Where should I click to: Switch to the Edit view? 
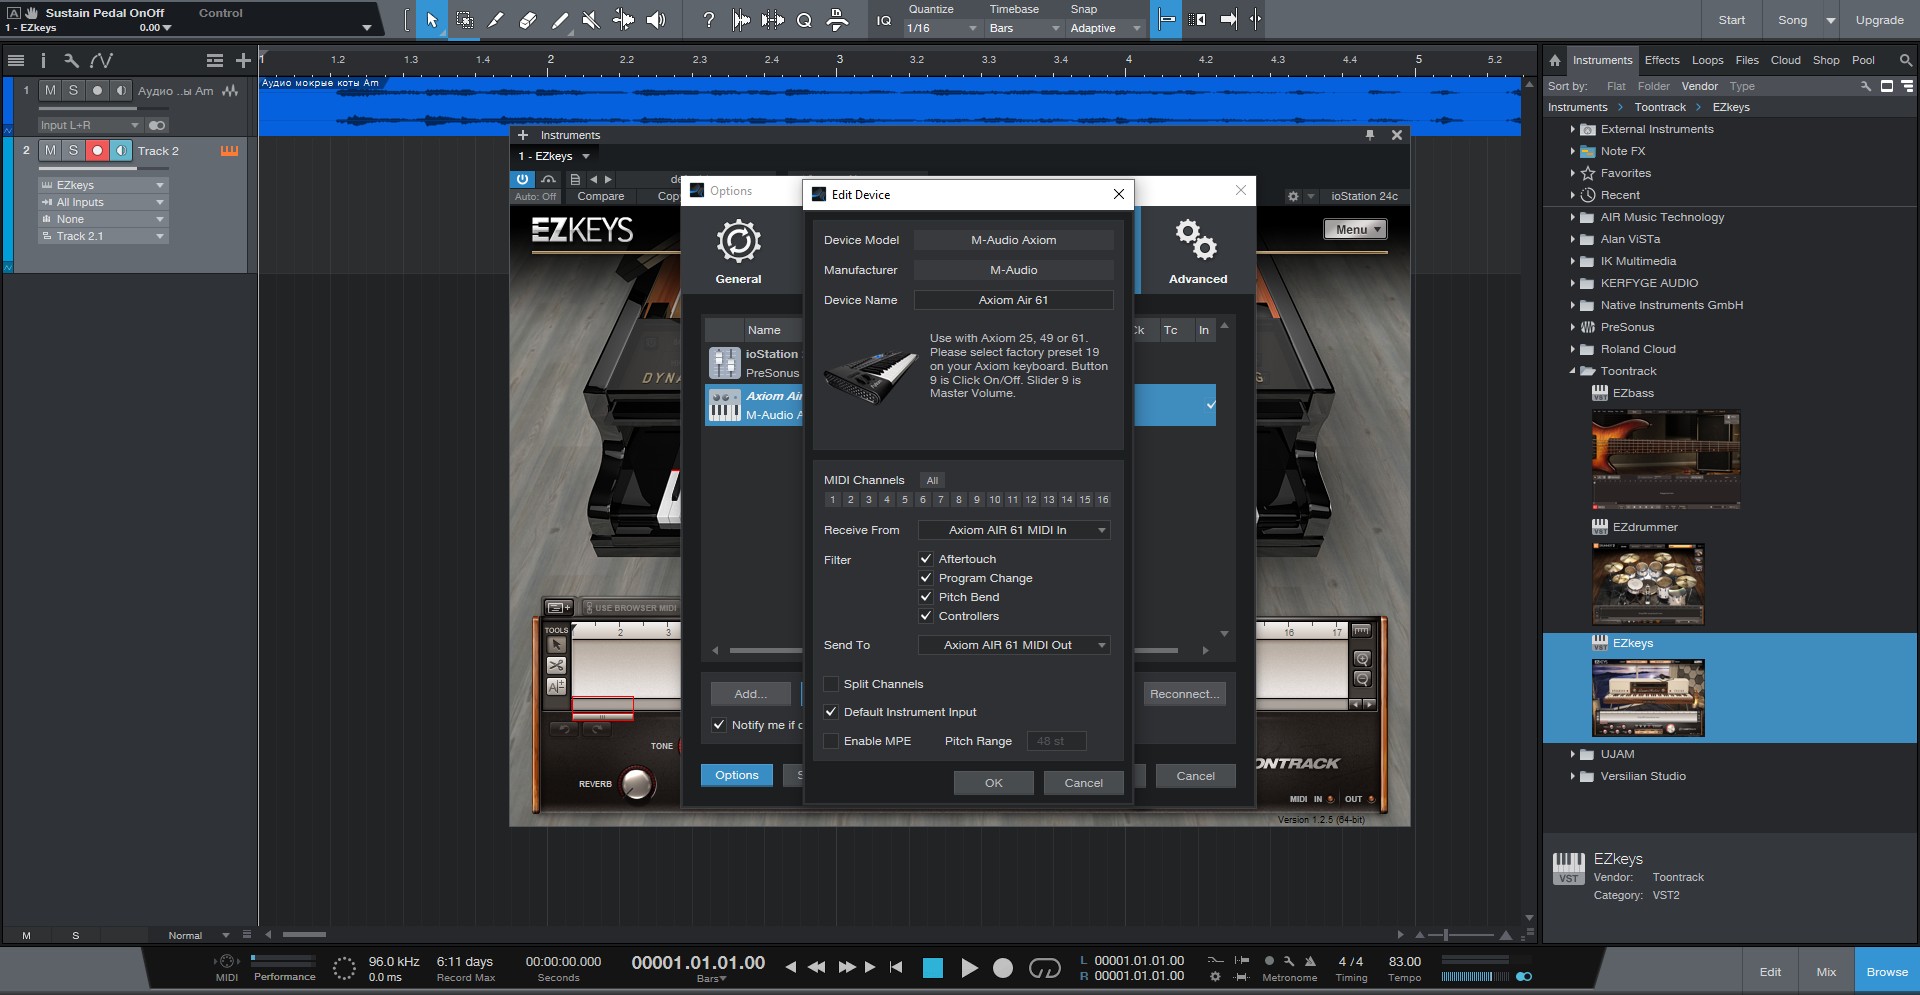1770,971
